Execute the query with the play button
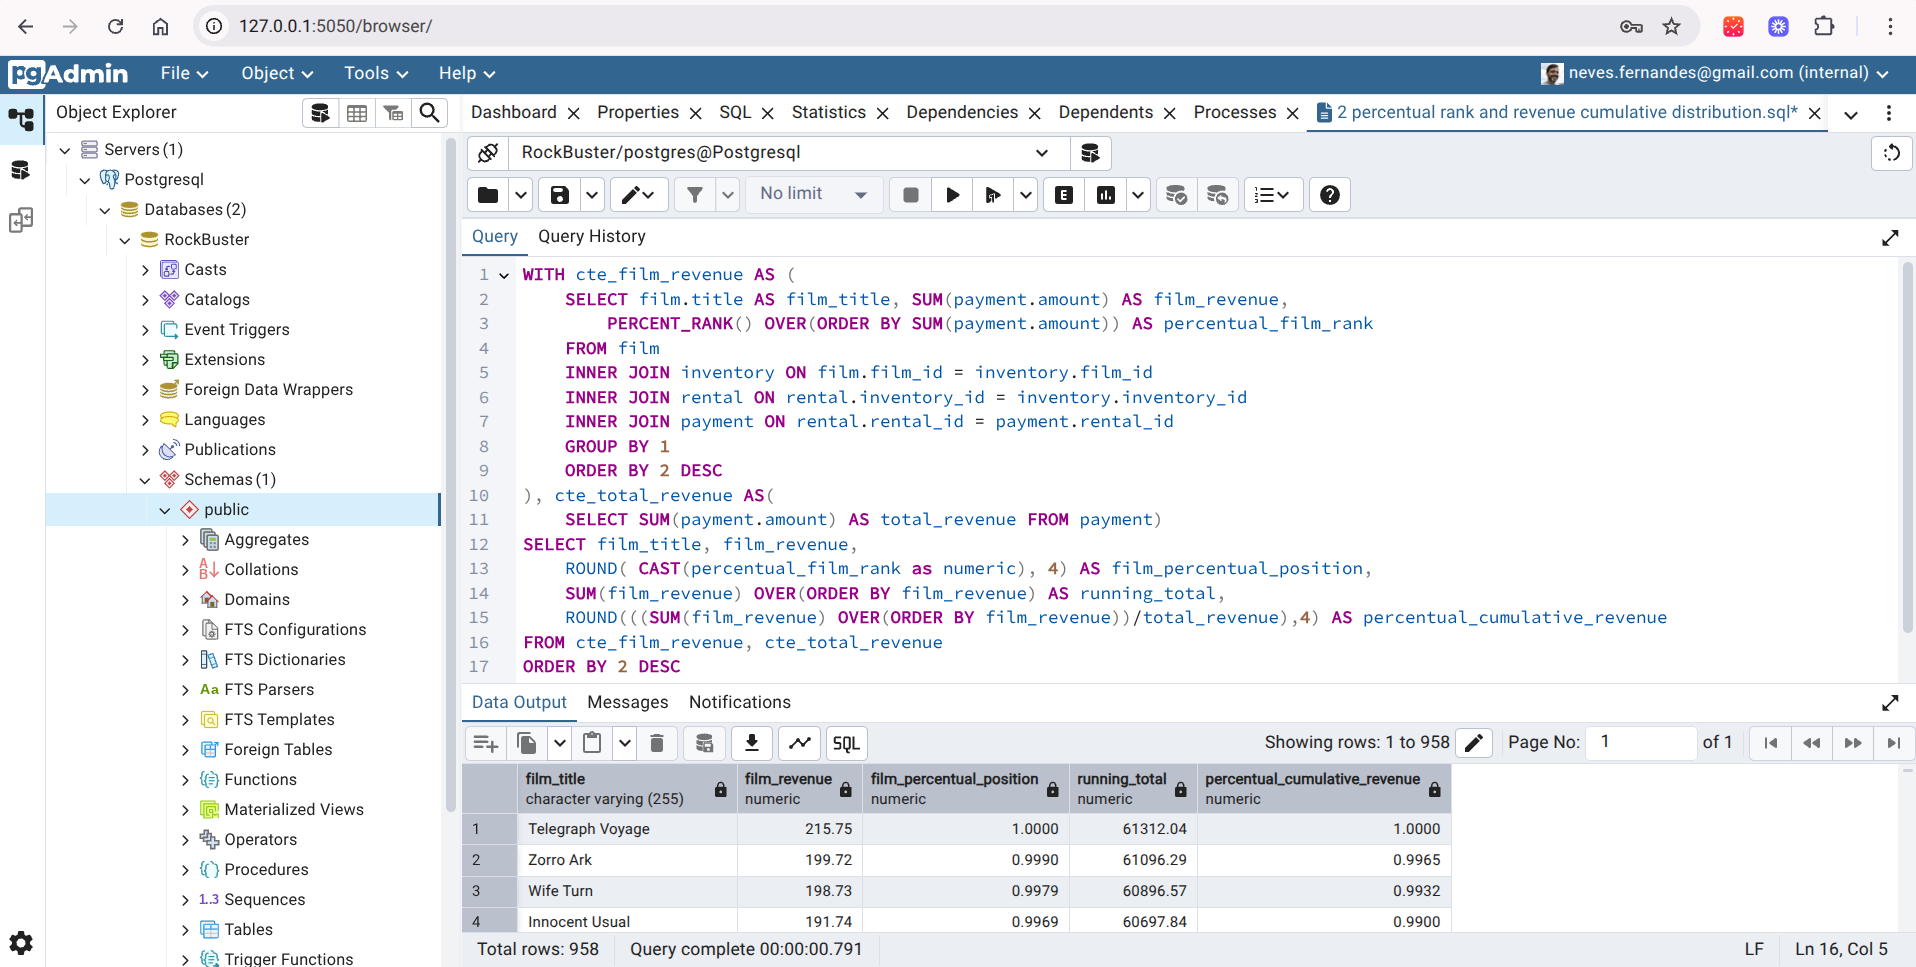This screenshot has width=1916, height=967. pyautogui.click(x=951, y=194)
